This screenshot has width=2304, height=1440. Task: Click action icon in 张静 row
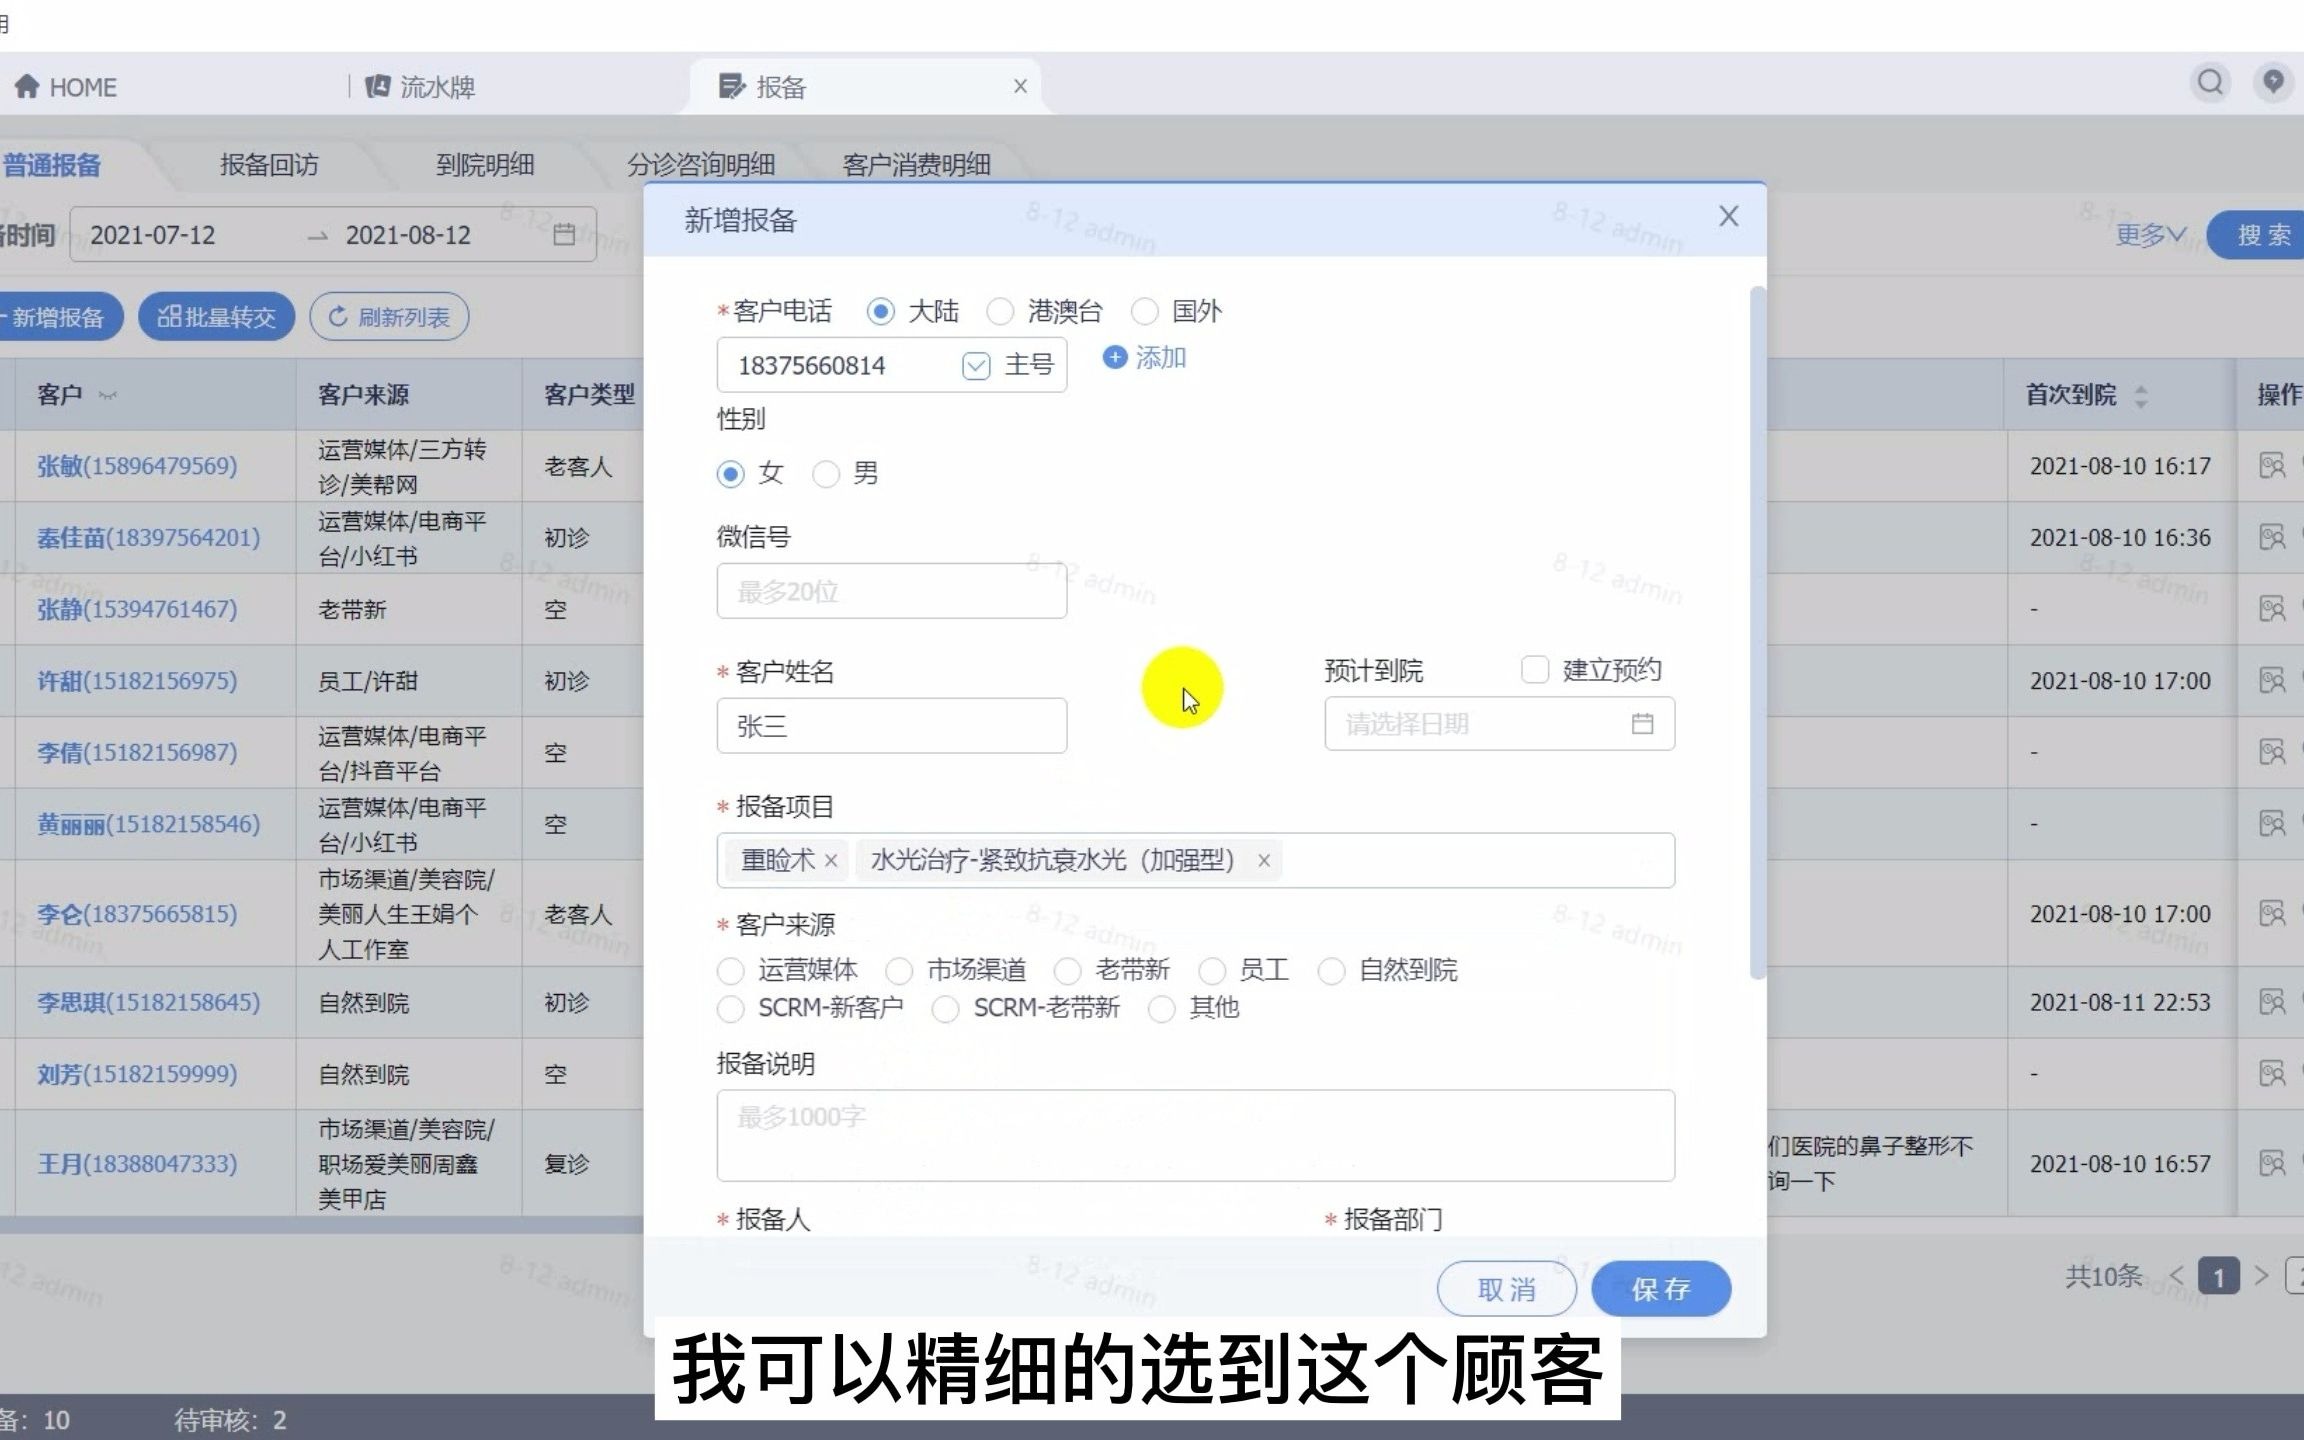[2272, 609]
